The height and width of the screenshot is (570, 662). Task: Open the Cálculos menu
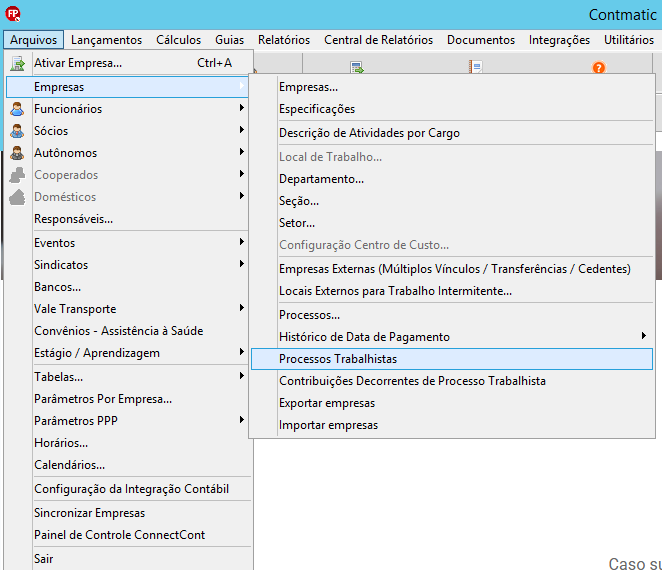[x=179, y=40]
